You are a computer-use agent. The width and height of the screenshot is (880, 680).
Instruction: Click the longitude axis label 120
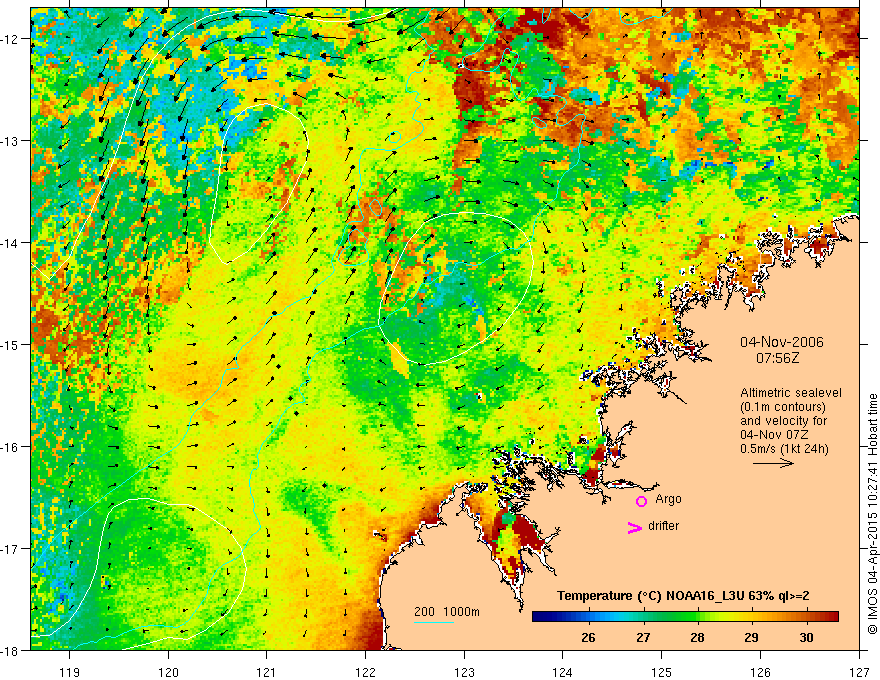pyautogui.click(x=168, y=672)
